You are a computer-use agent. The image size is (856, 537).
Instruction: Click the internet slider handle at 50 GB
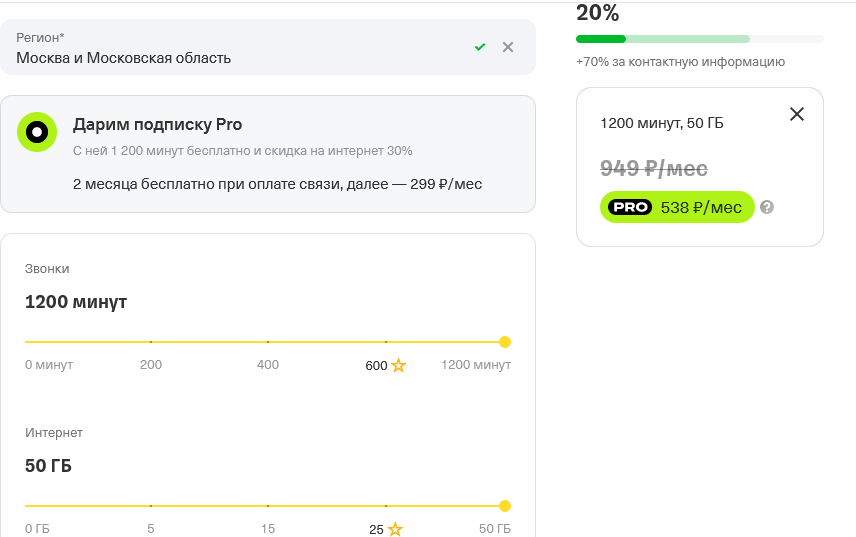pos(505,506)
